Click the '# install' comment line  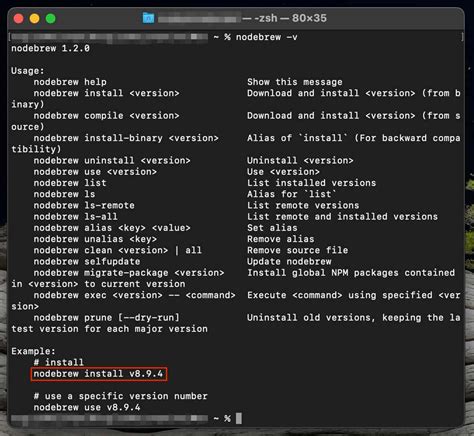click(x=59, y=363)
